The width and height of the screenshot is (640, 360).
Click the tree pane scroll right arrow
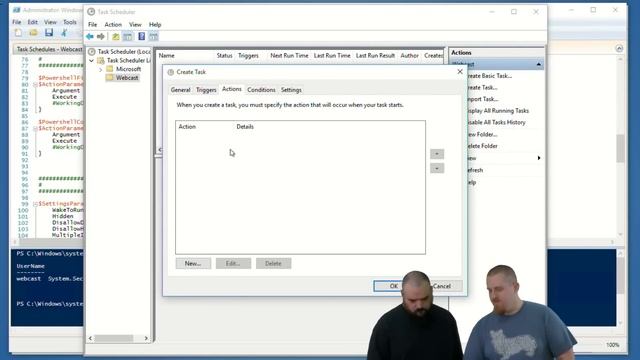click(146, 338)
